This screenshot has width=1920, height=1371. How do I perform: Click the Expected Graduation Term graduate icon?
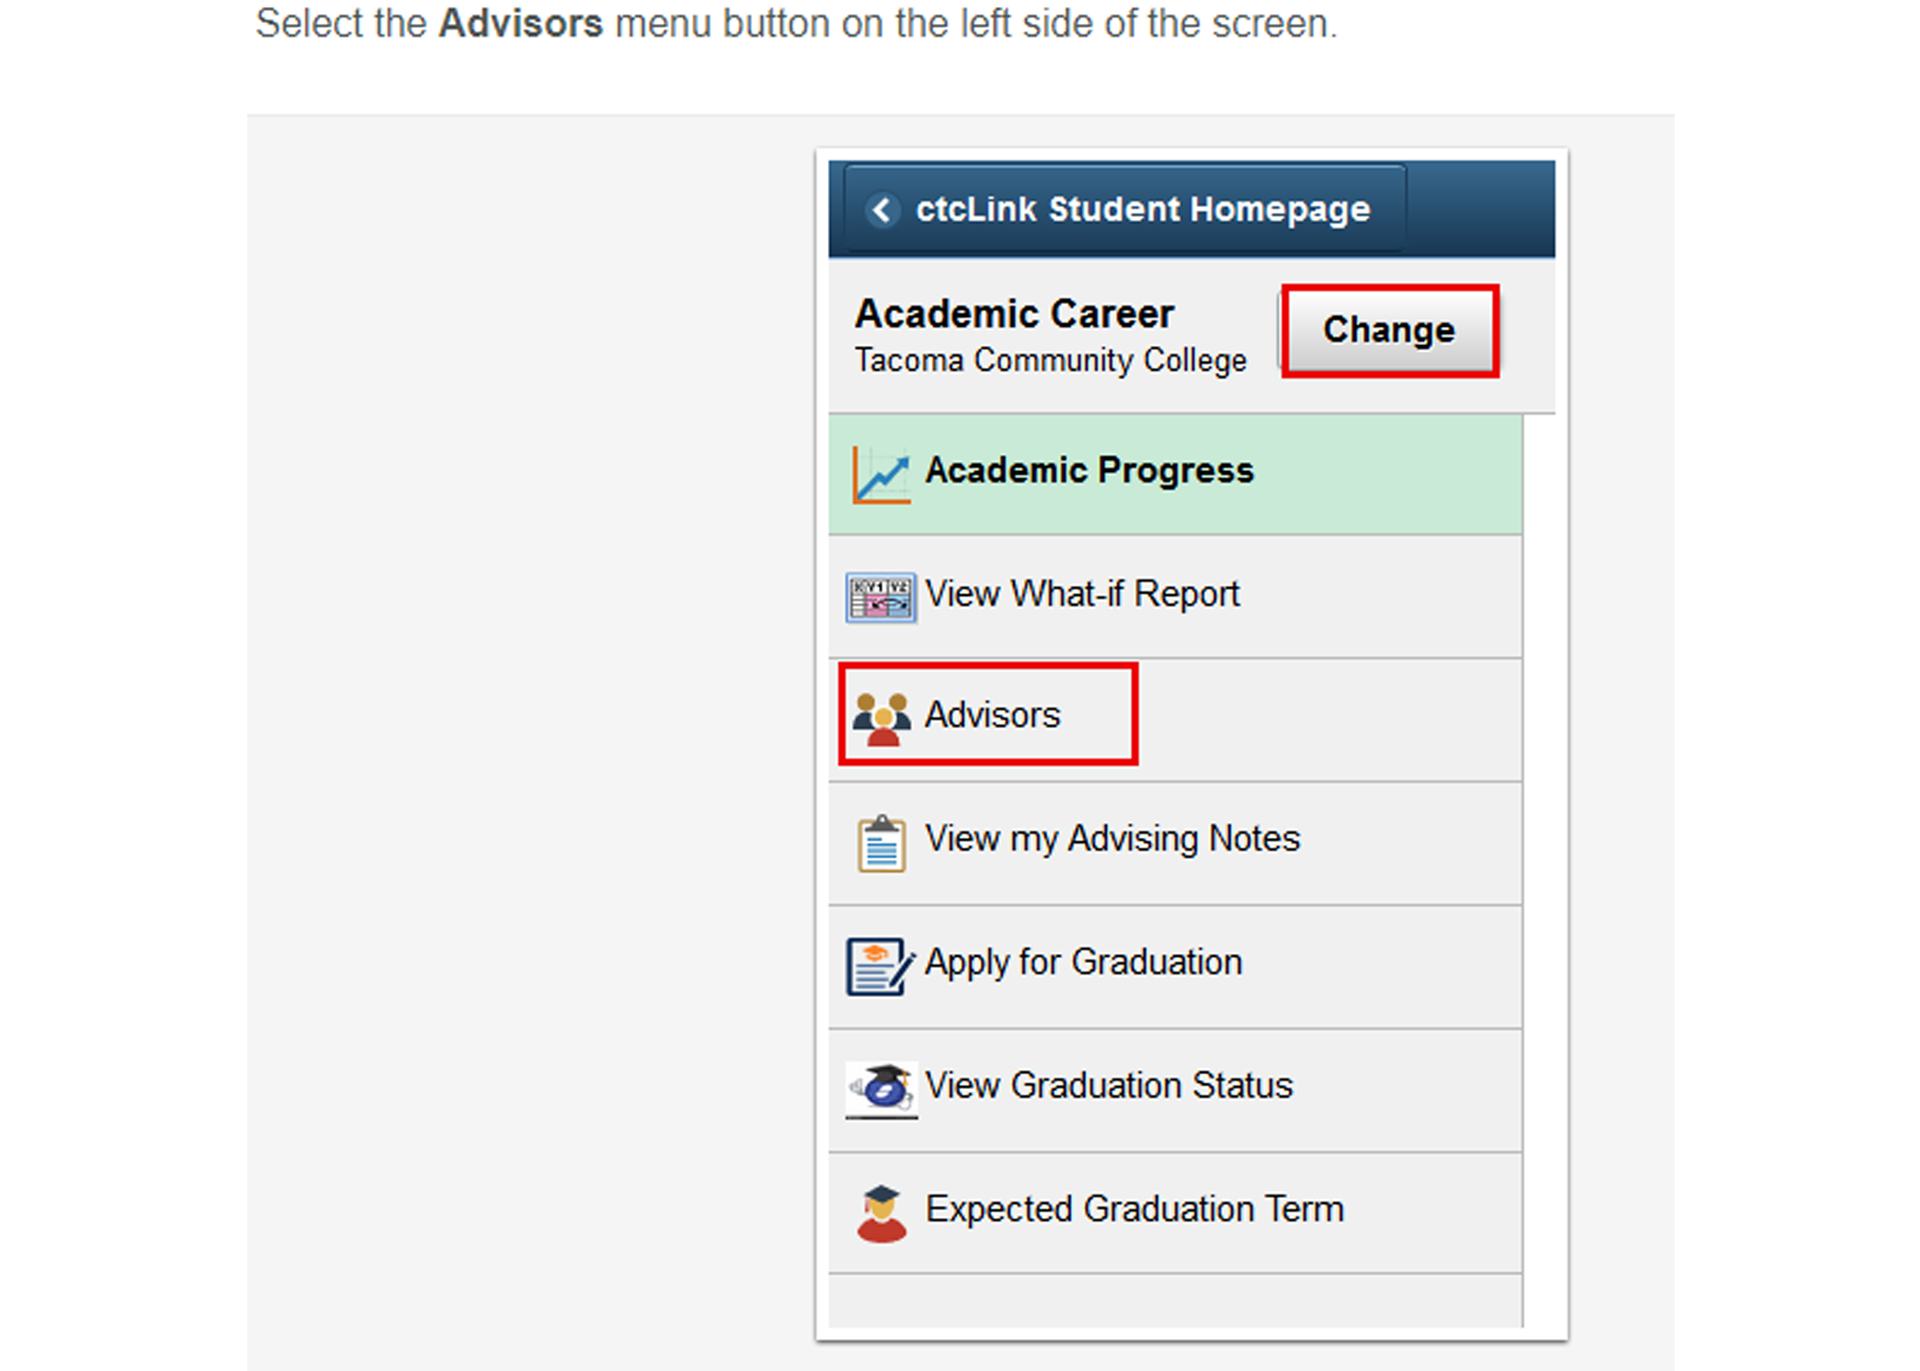click(x=881, y=1213)
